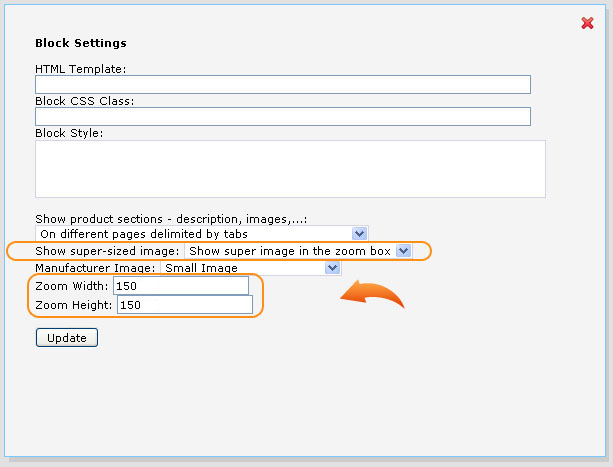Click the 'Zoom Height:' label
613x467 pixels.
pyautogui.click(x=74, y=305)
